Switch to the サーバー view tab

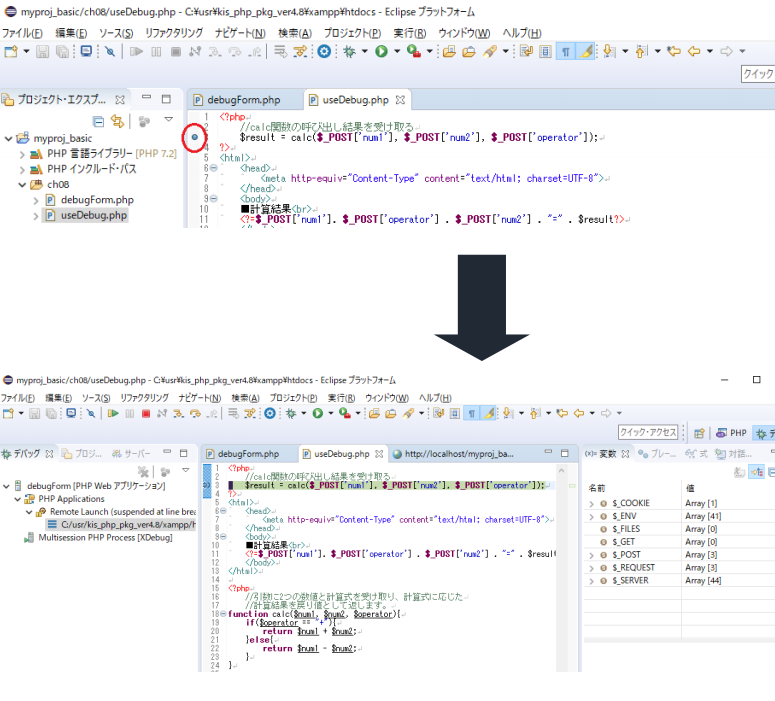click(x=134, y=453)
